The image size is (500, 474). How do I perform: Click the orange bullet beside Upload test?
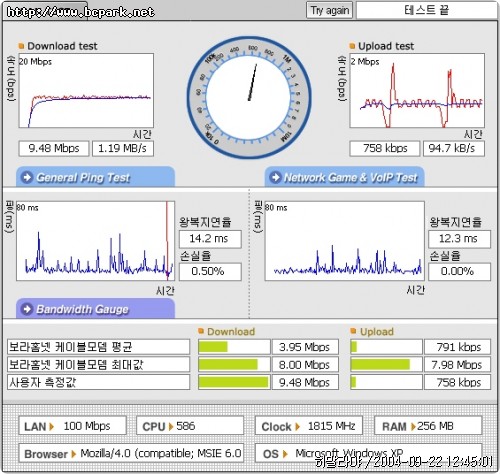point(352,46)
